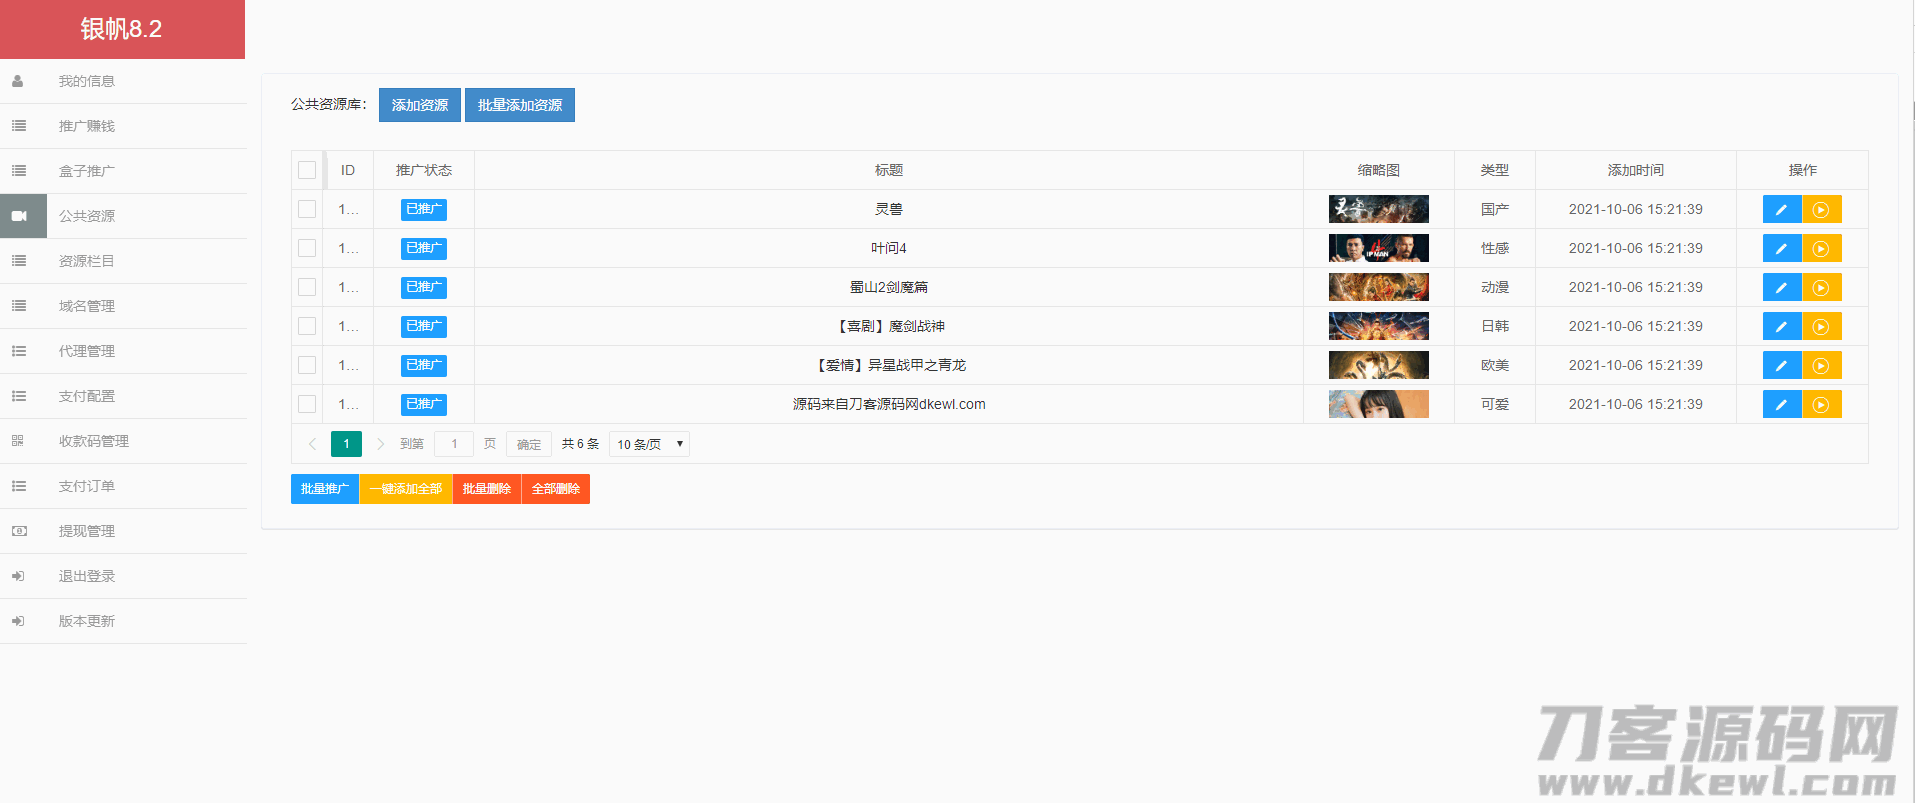
Task: Click the page number input field
Action: coord(454,444)
